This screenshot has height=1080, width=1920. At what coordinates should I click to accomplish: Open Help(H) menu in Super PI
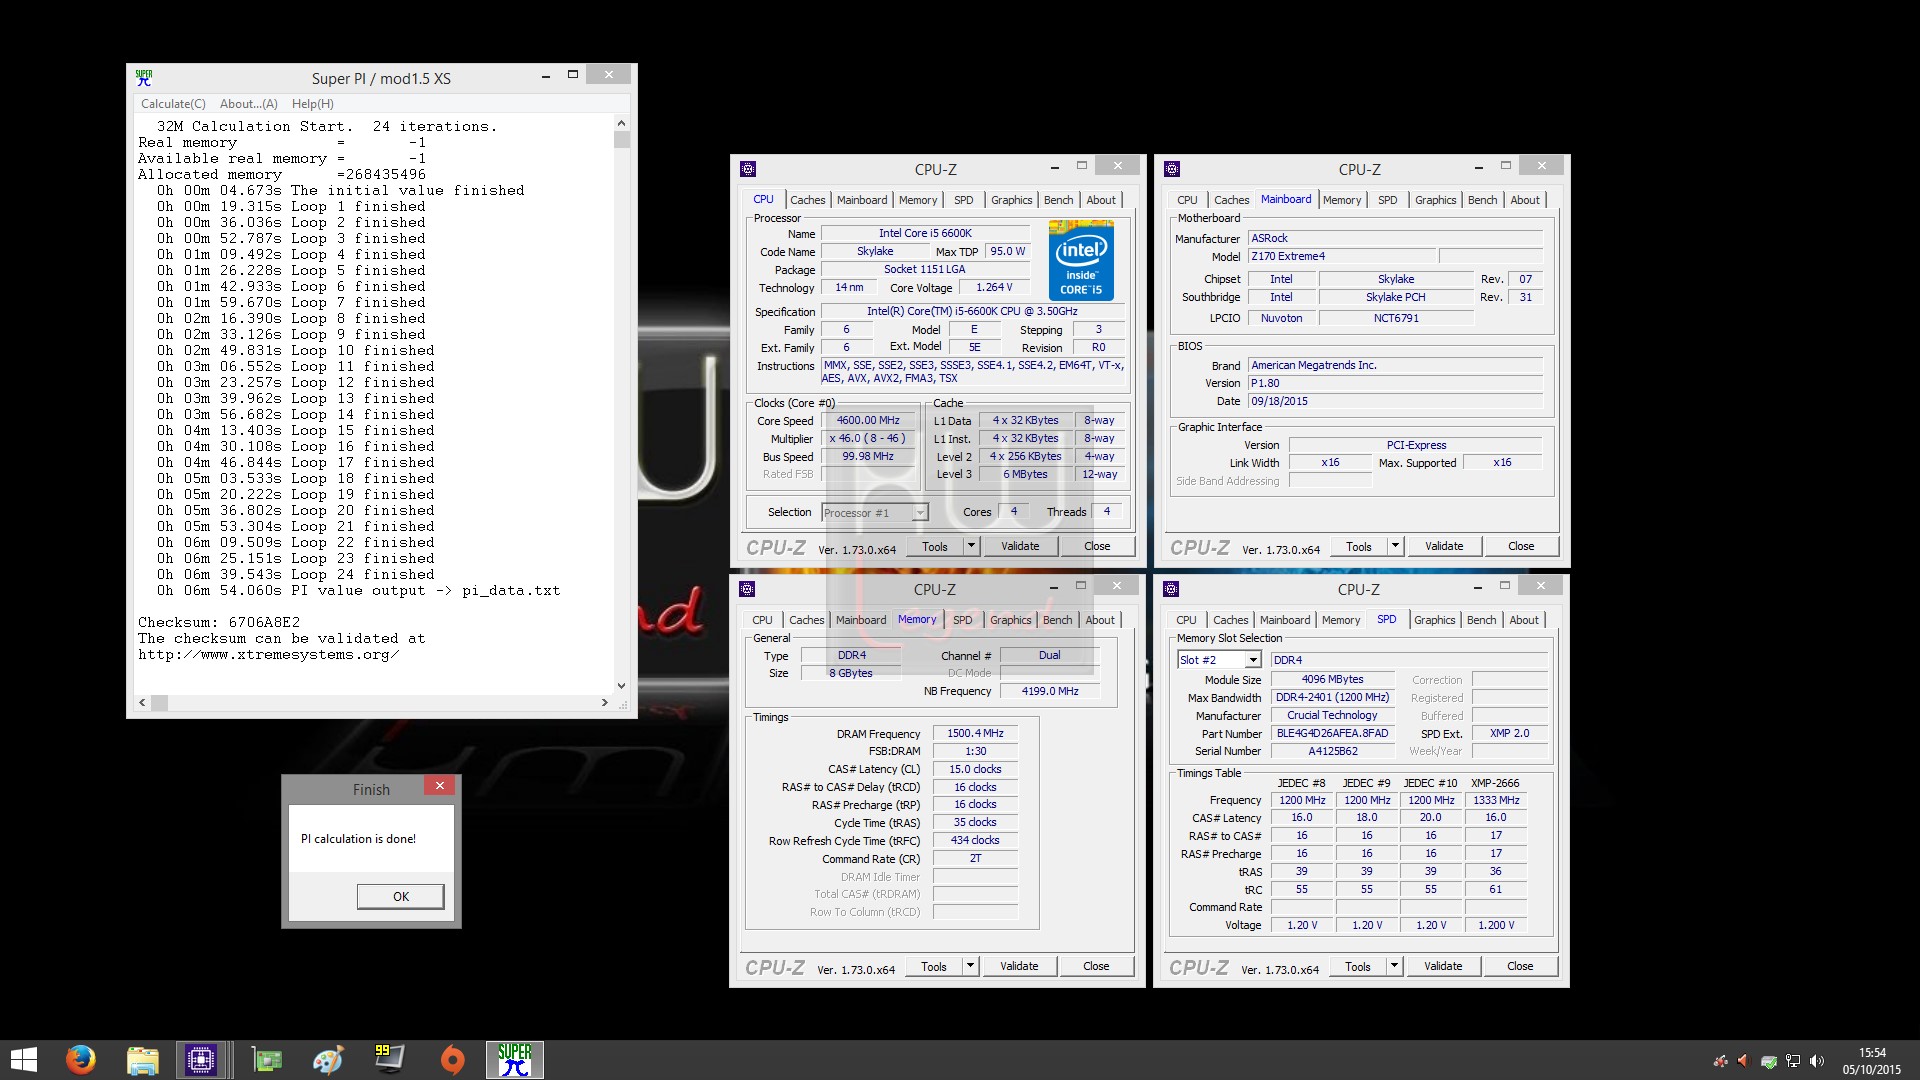point(313,104)
